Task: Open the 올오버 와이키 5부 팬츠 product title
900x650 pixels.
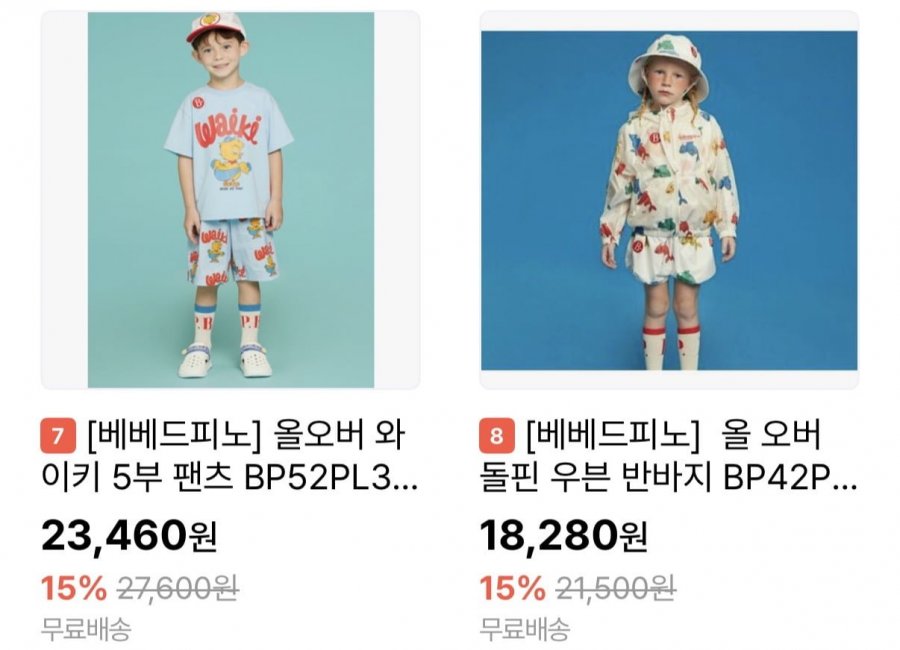Action: click(230, 456)
